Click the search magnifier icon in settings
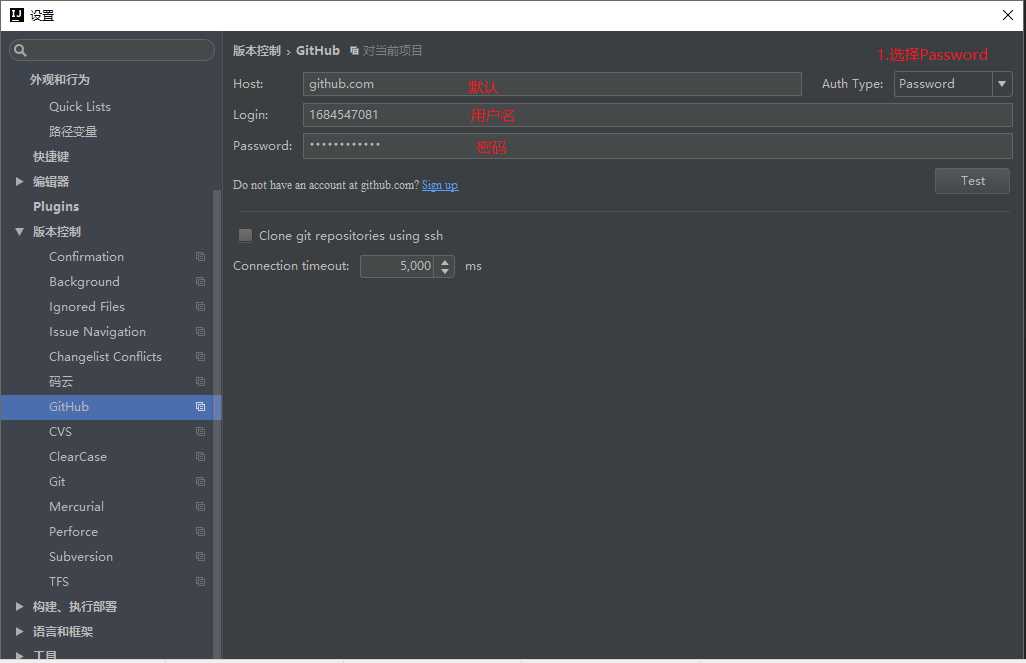The width and height of the screenshot is (1026, 663). click(20, 50)
